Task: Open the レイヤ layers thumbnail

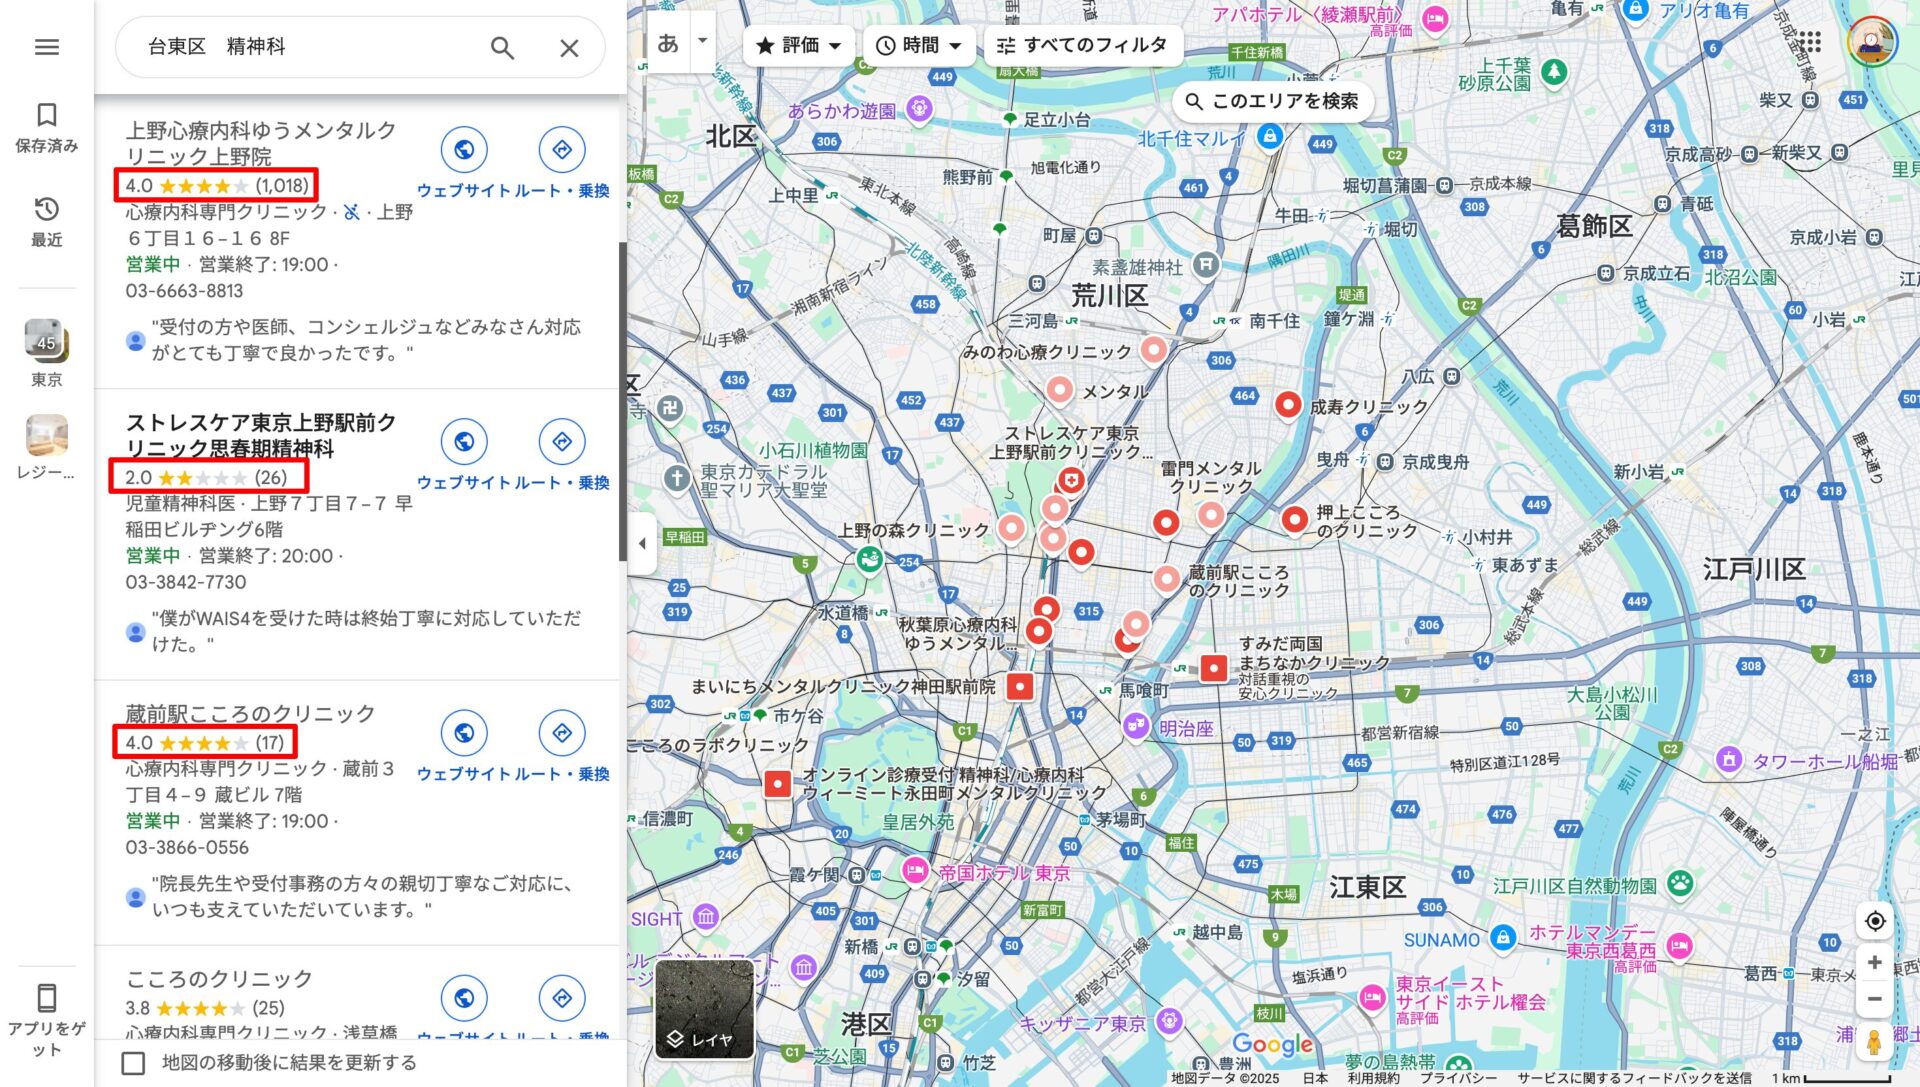Action: 704,1008
